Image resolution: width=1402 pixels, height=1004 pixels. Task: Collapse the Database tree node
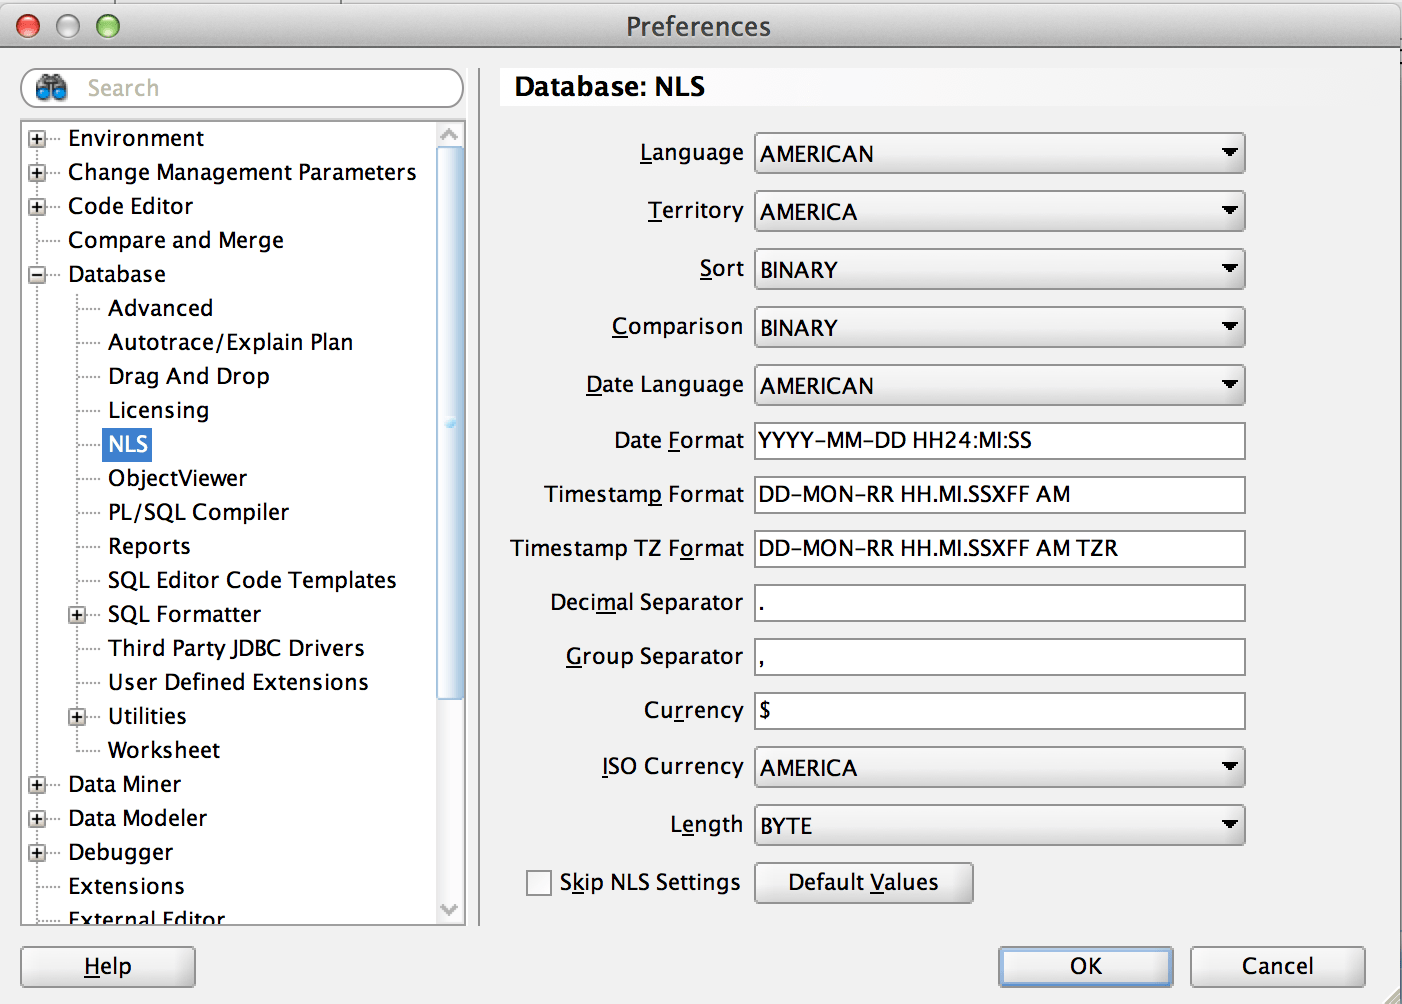tap(37, 274)
